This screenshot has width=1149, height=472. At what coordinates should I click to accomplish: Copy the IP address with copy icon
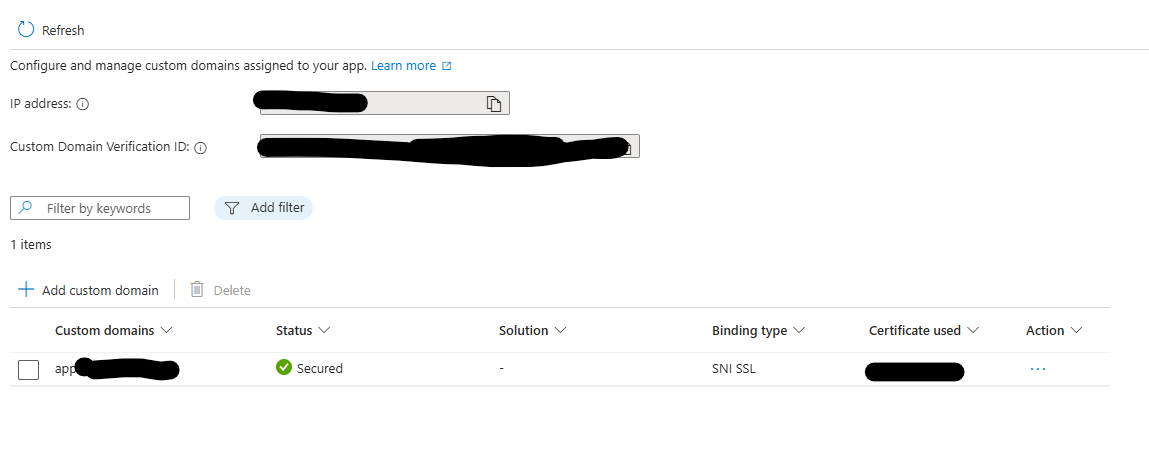(x=494, y=103)
